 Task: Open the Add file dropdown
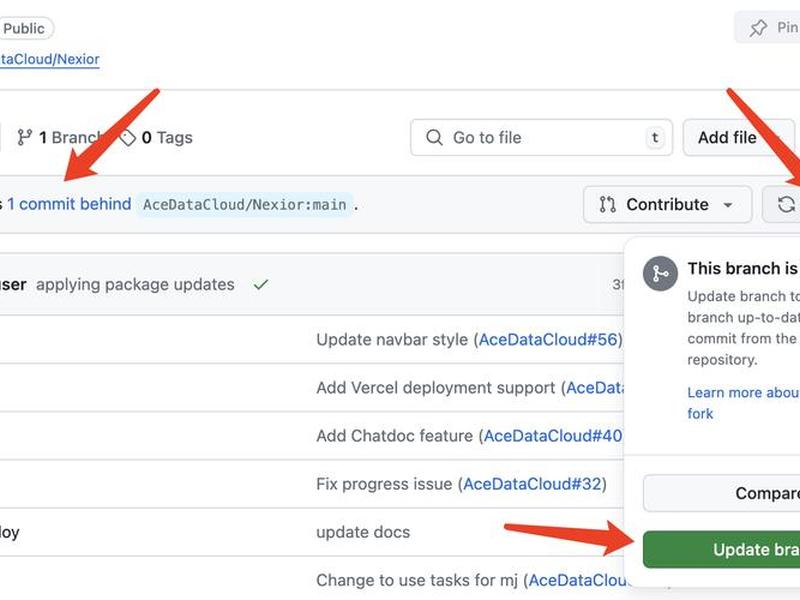click(739, 137)
